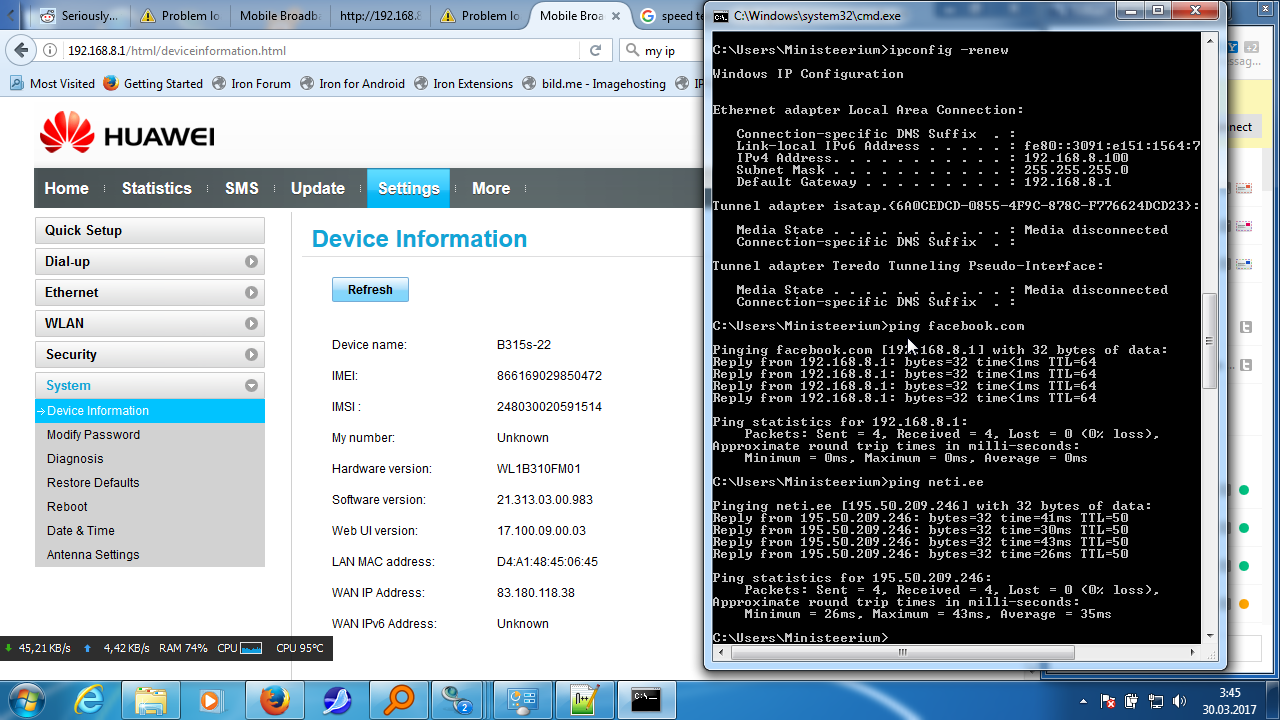This screenshot has width=1280, height=720.
Task: Select Device Information in the sidebar
Action: (150, 411)
